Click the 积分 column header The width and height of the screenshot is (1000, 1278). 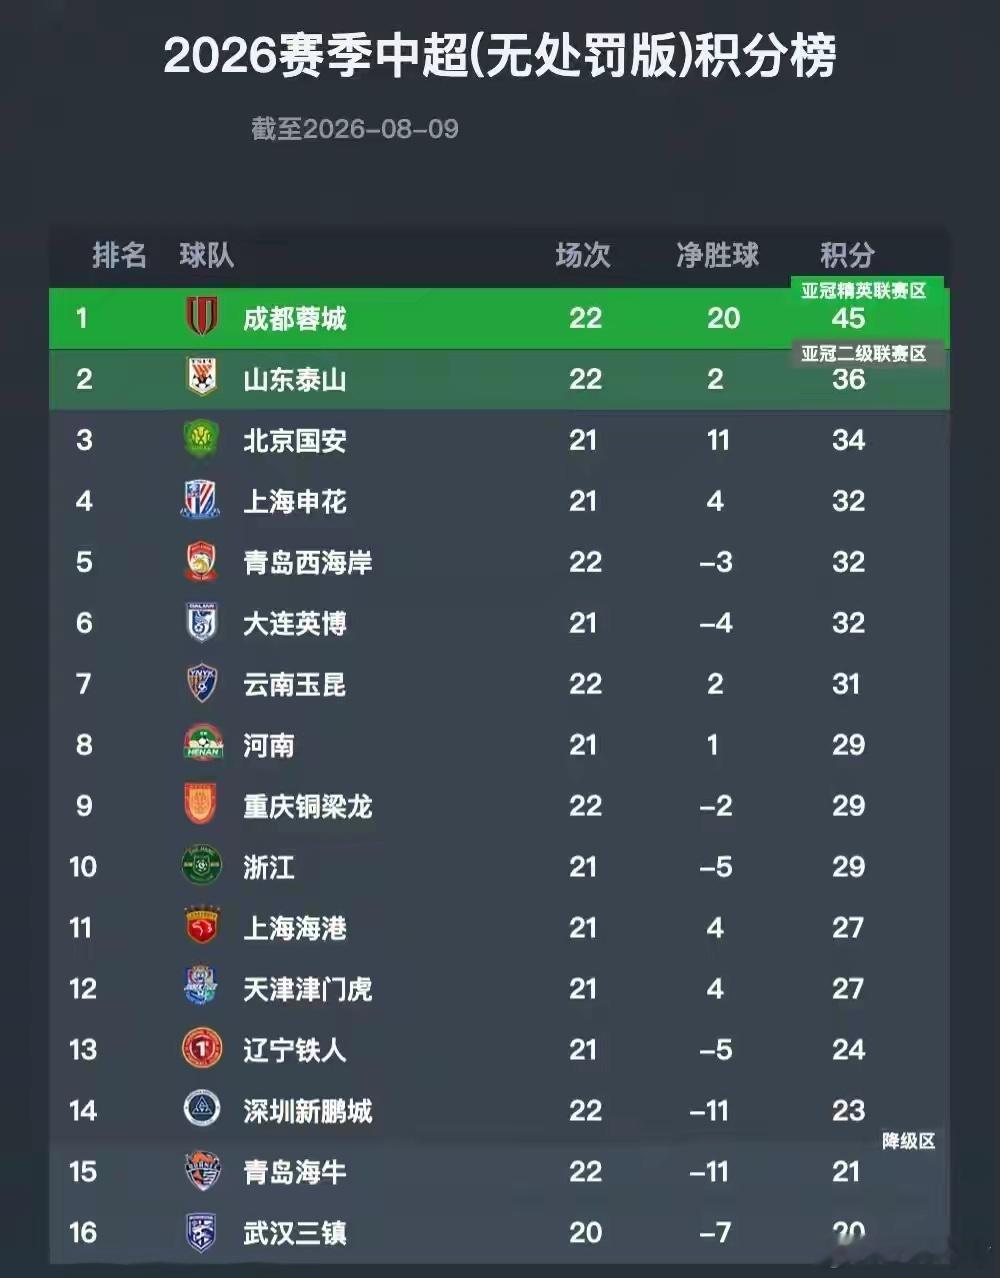tap(847, 255)
